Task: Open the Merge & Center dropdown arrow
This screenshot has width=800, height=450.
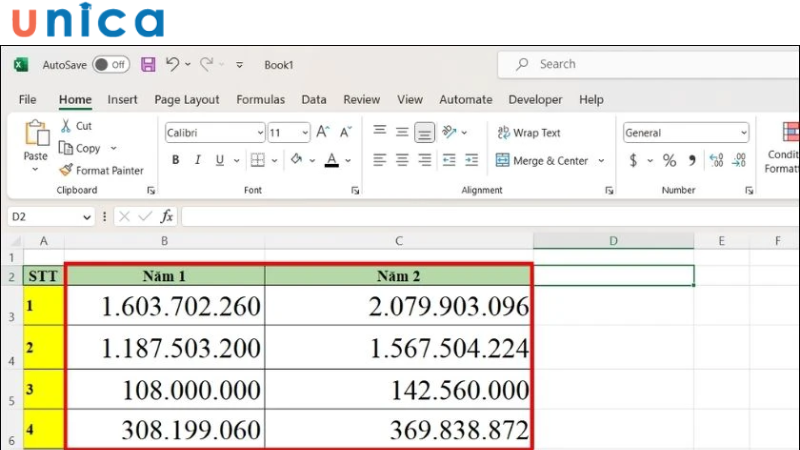Action: (x=601, y=161)
